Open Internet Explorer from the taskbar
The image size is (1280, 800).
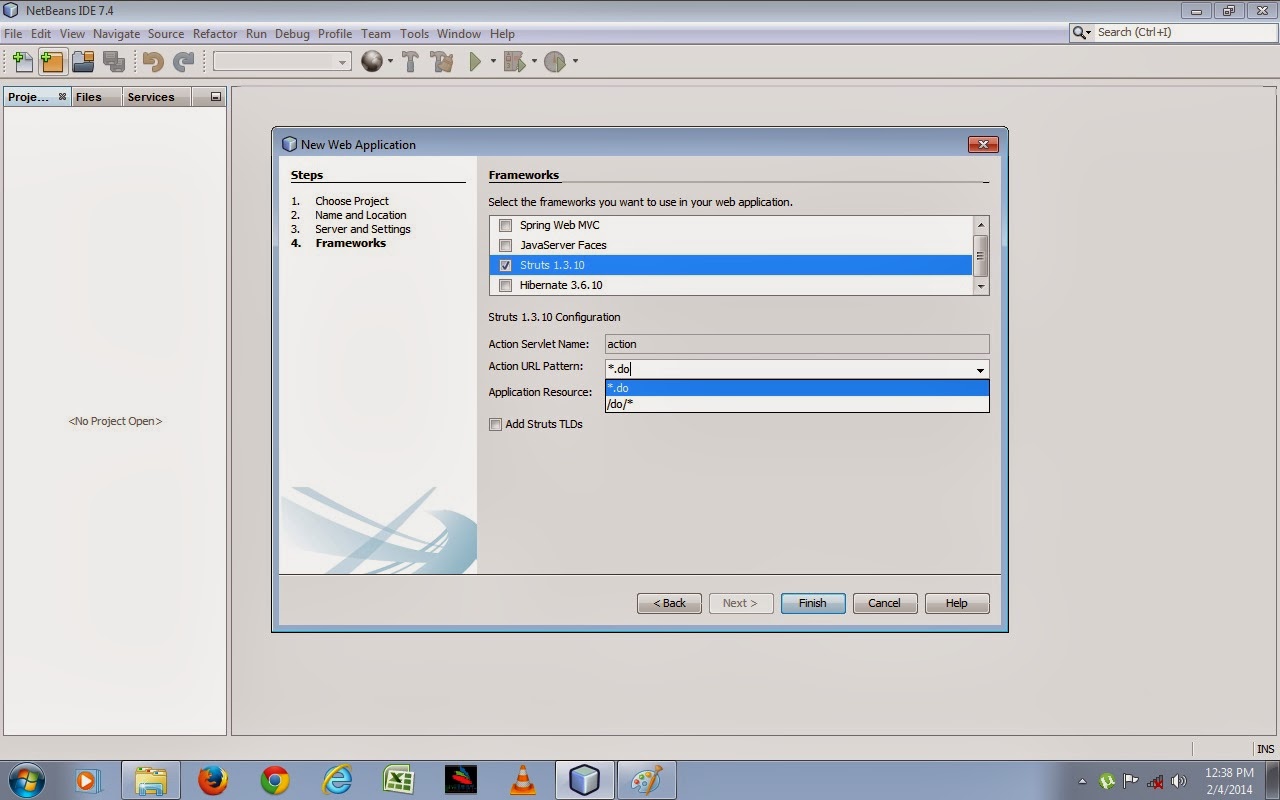[337, 780]
